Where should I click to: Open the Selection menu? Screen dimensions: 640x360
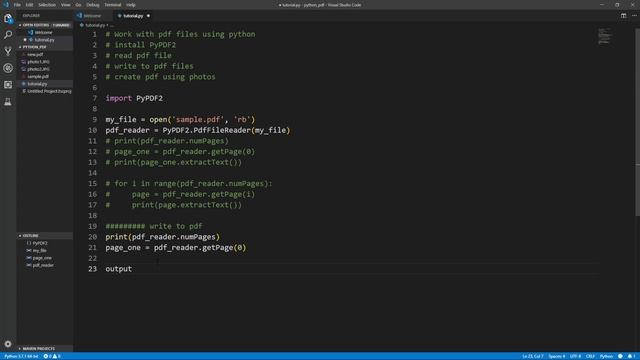click(x=47, y=5)
